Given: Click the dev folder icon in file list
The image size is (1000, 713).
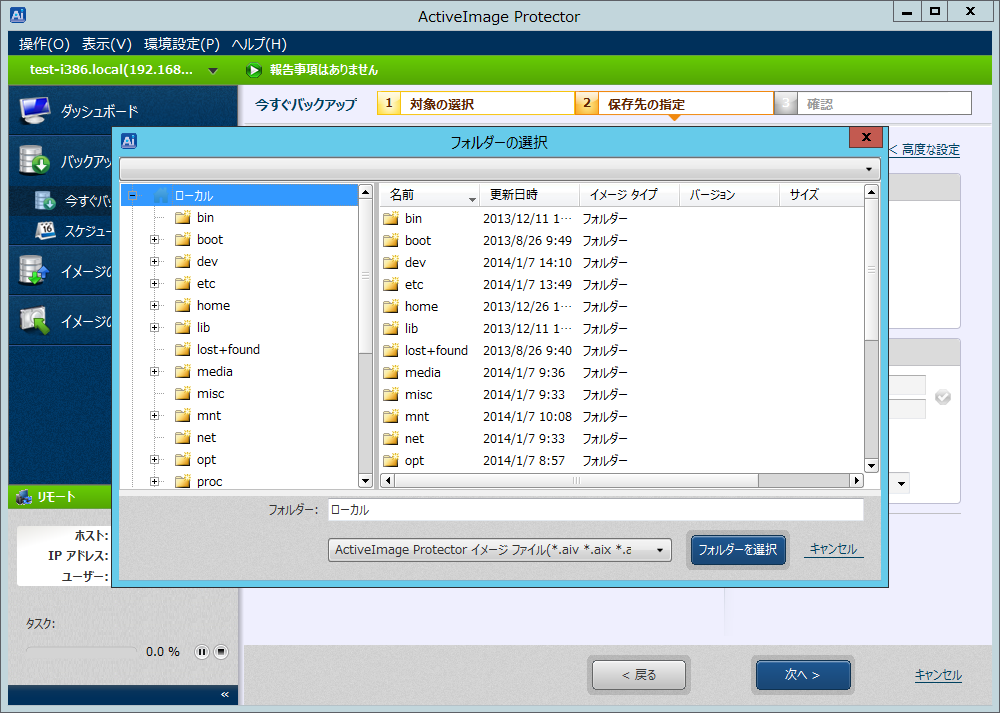Looking at the screenshot, I should pyautogui.click(x=391, y=263).
